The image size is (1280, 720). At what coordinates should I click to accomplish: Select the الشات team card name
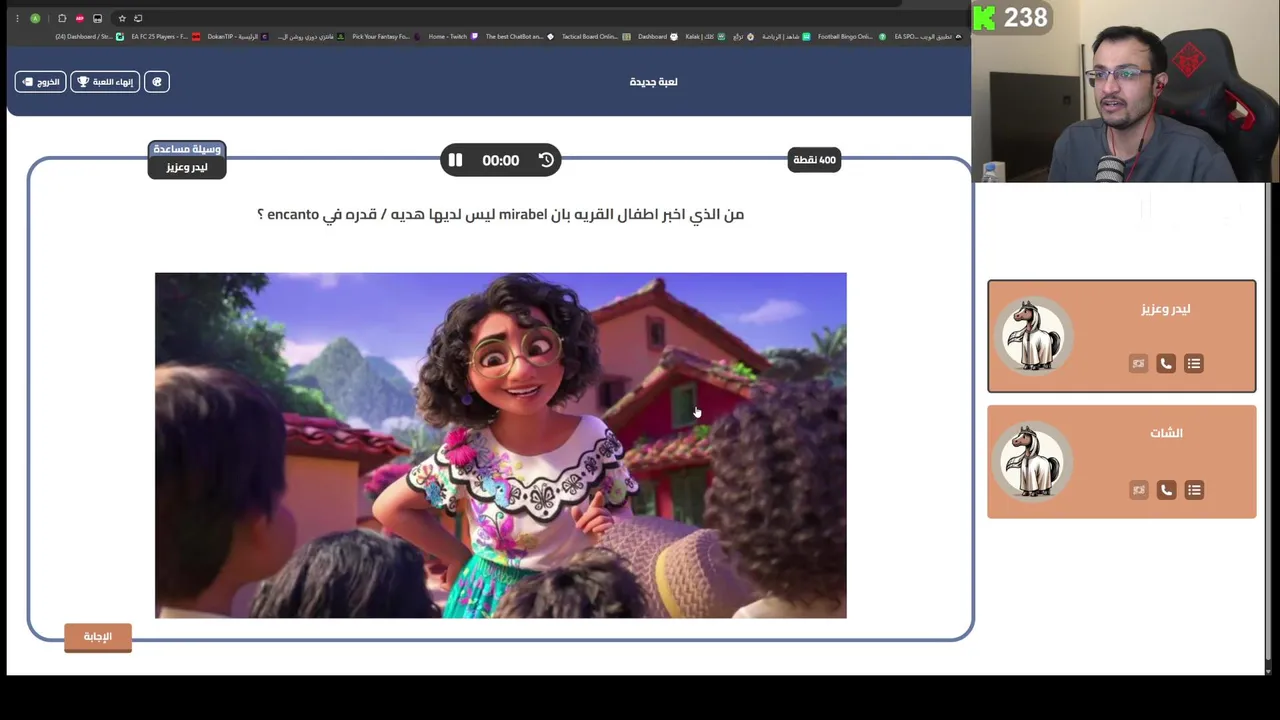click(x=1166, y=433)
